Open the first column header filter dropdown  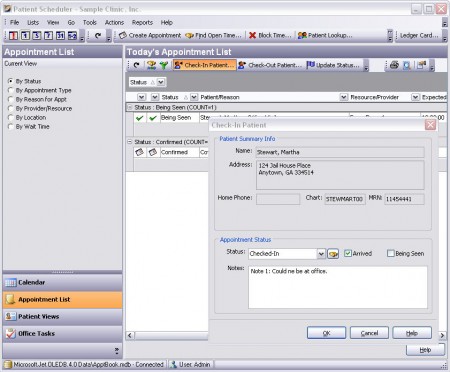point(142,97)
